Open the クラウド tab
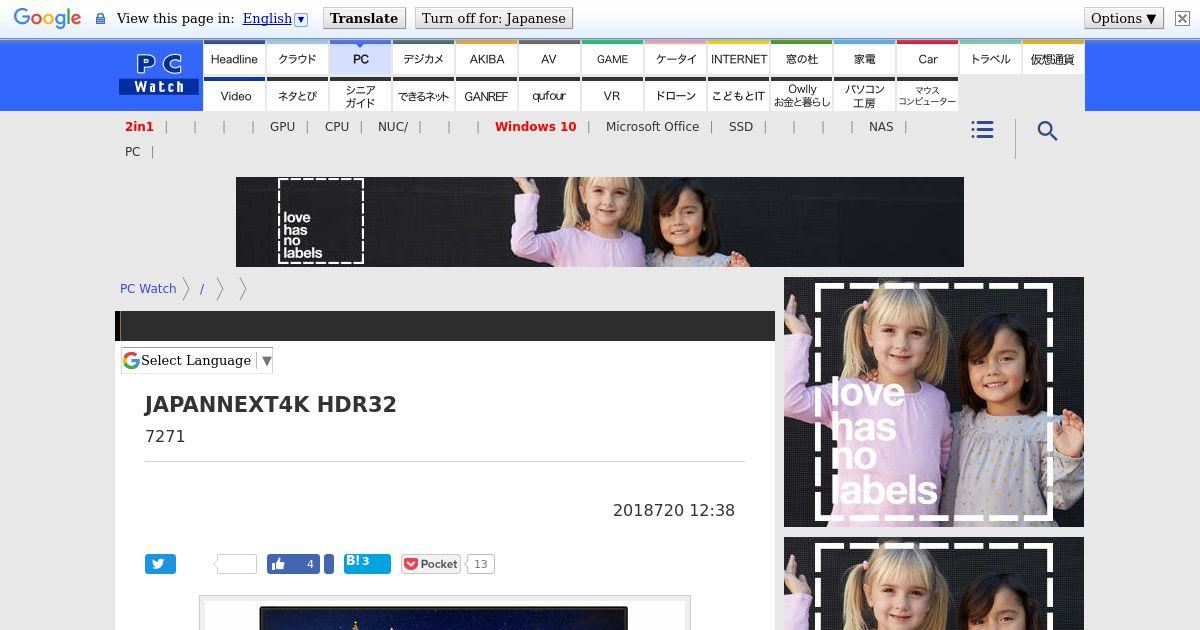 click(x=297, y=58)
